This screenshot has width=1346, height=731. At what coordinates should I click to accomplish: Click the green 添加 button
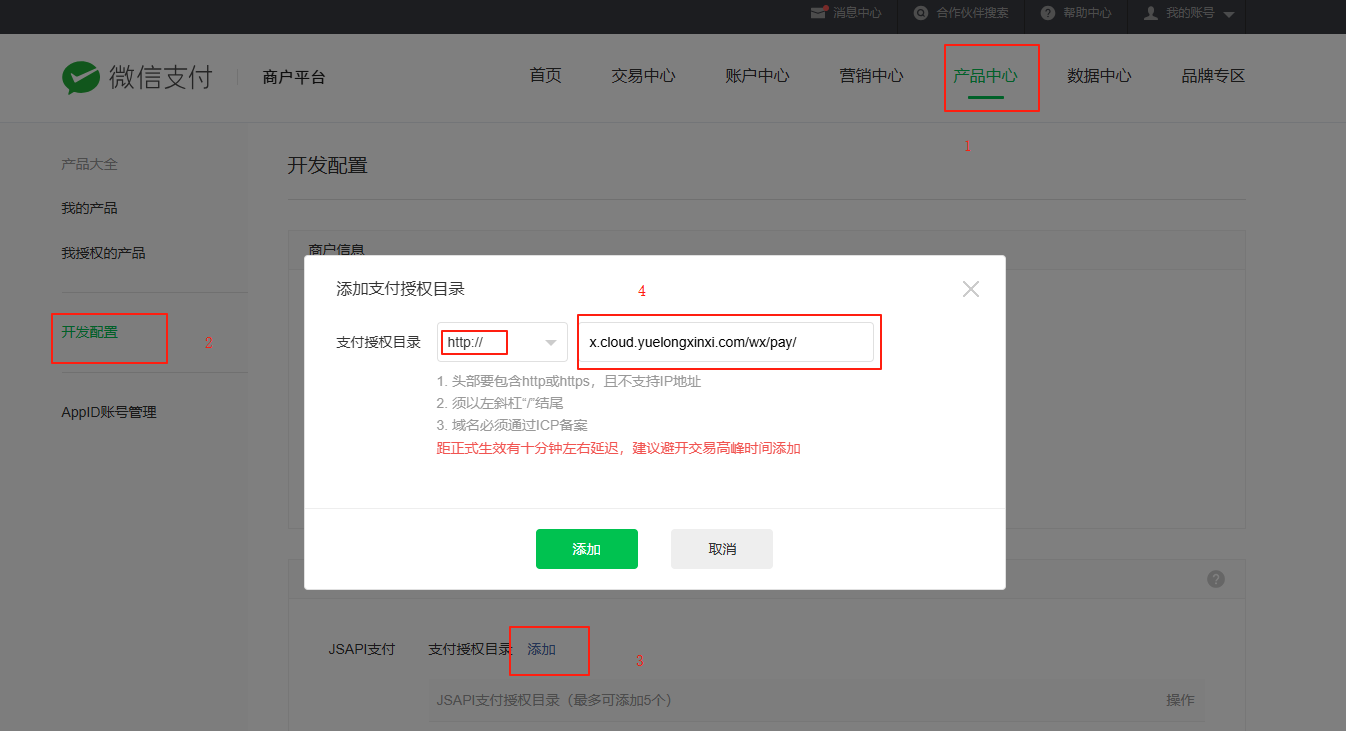(x=587, y=549)
